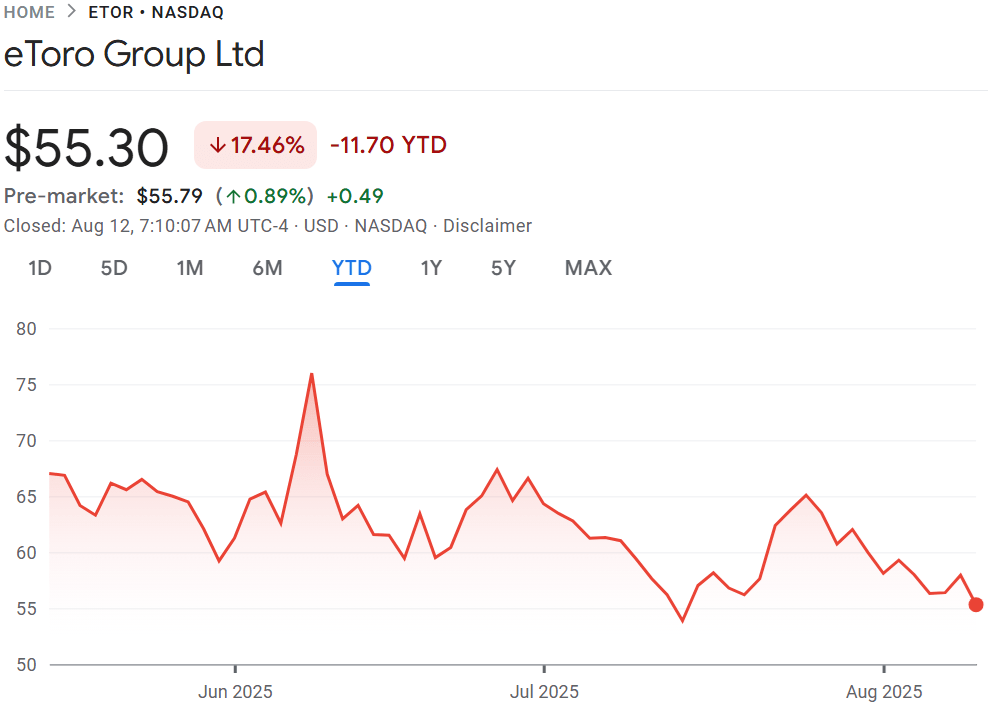The image size is (988, 705).
Task: Click the breadcrumb chevron after HOME
Action: pos(72,12)
